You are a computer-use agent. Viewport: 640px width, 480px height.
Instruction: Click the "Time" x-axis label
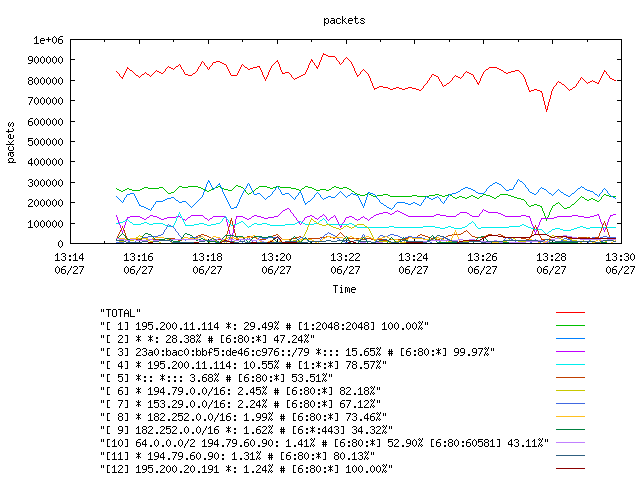point(344,289)
